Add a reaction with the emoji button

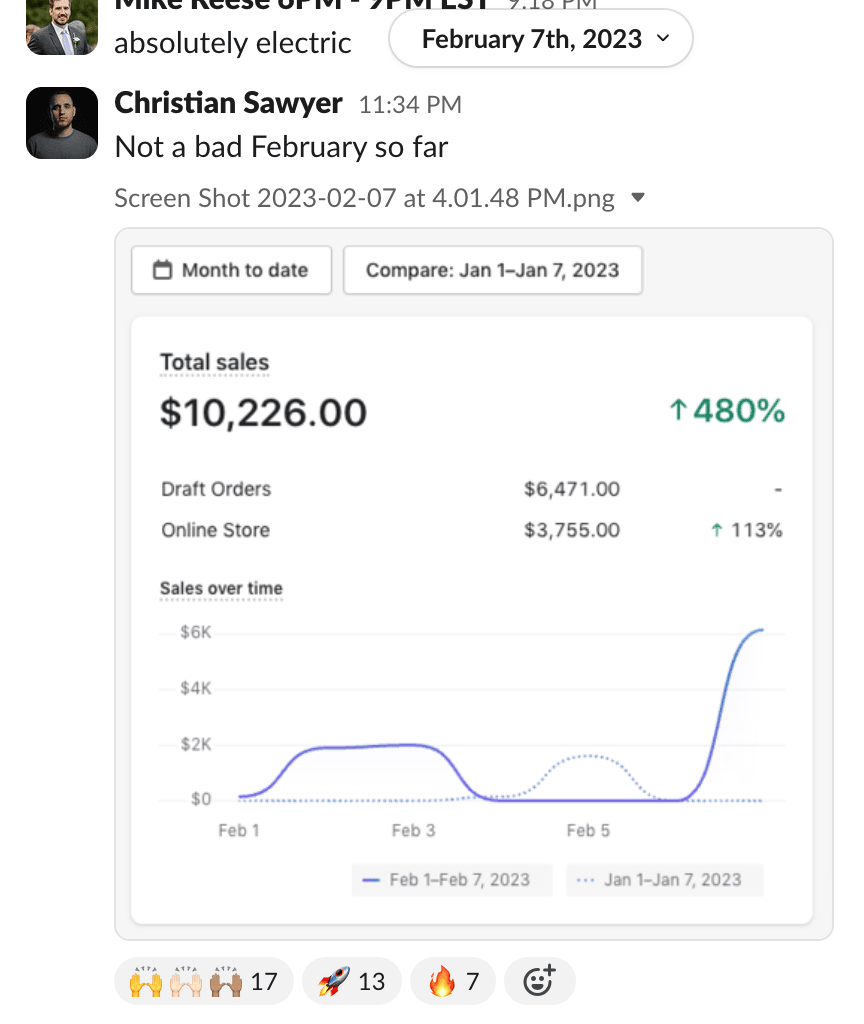pos(539,981)
